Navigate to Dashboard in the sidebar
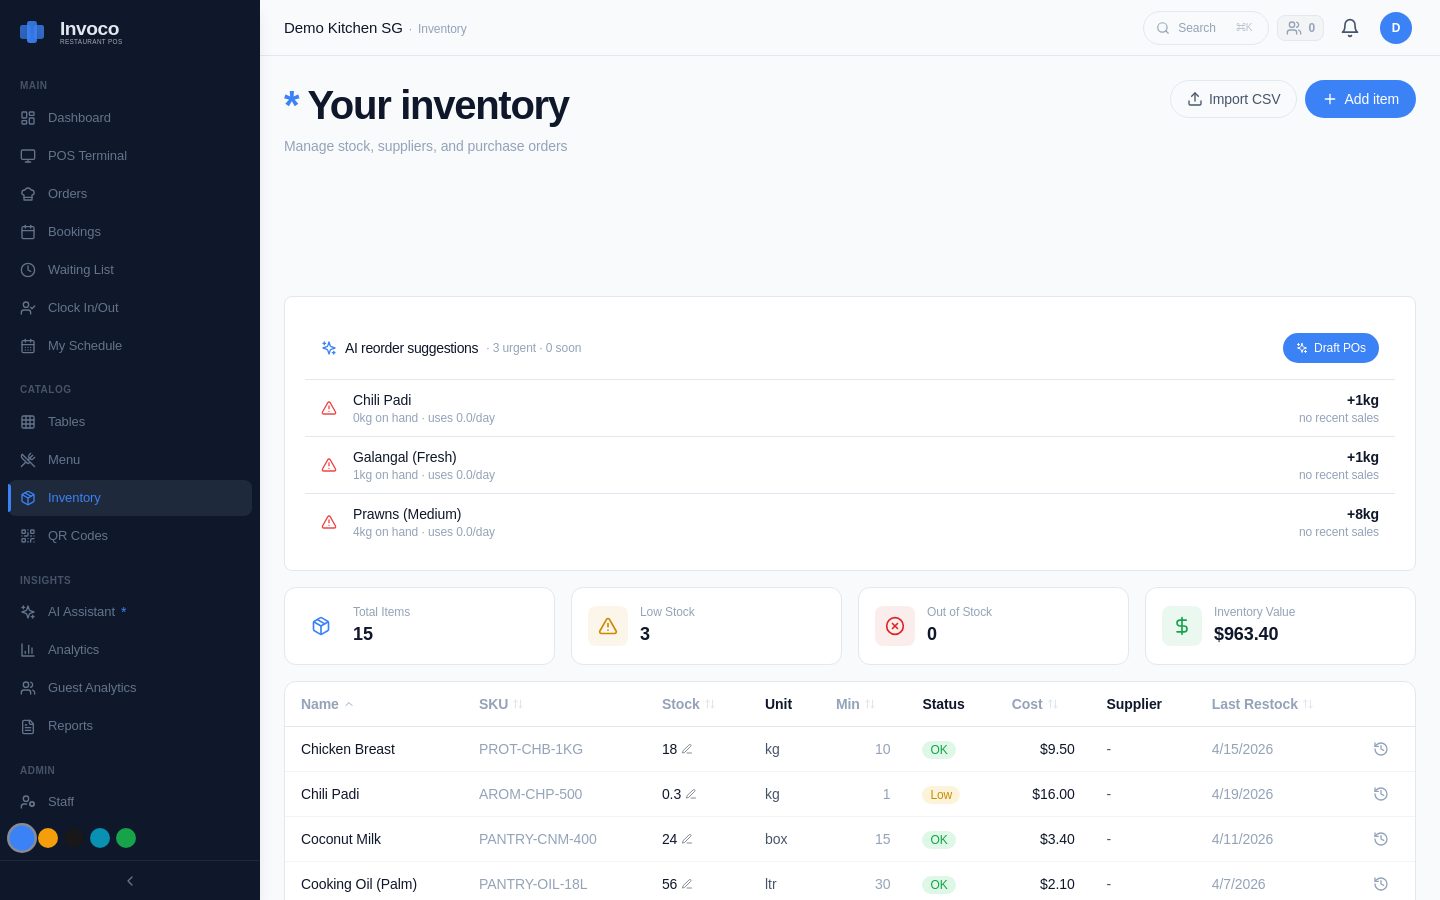1440x900 pixels. 79,117
